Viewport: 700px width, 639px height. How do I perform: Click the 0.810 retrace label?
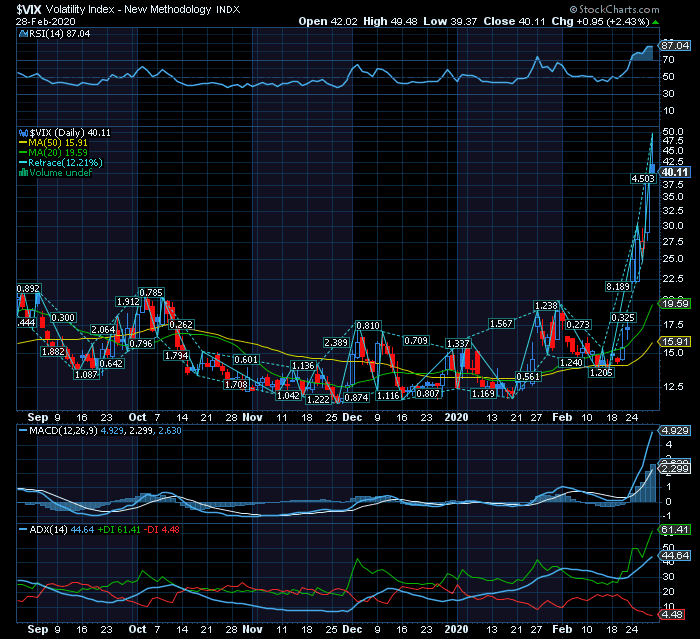(x=368, y=326)
